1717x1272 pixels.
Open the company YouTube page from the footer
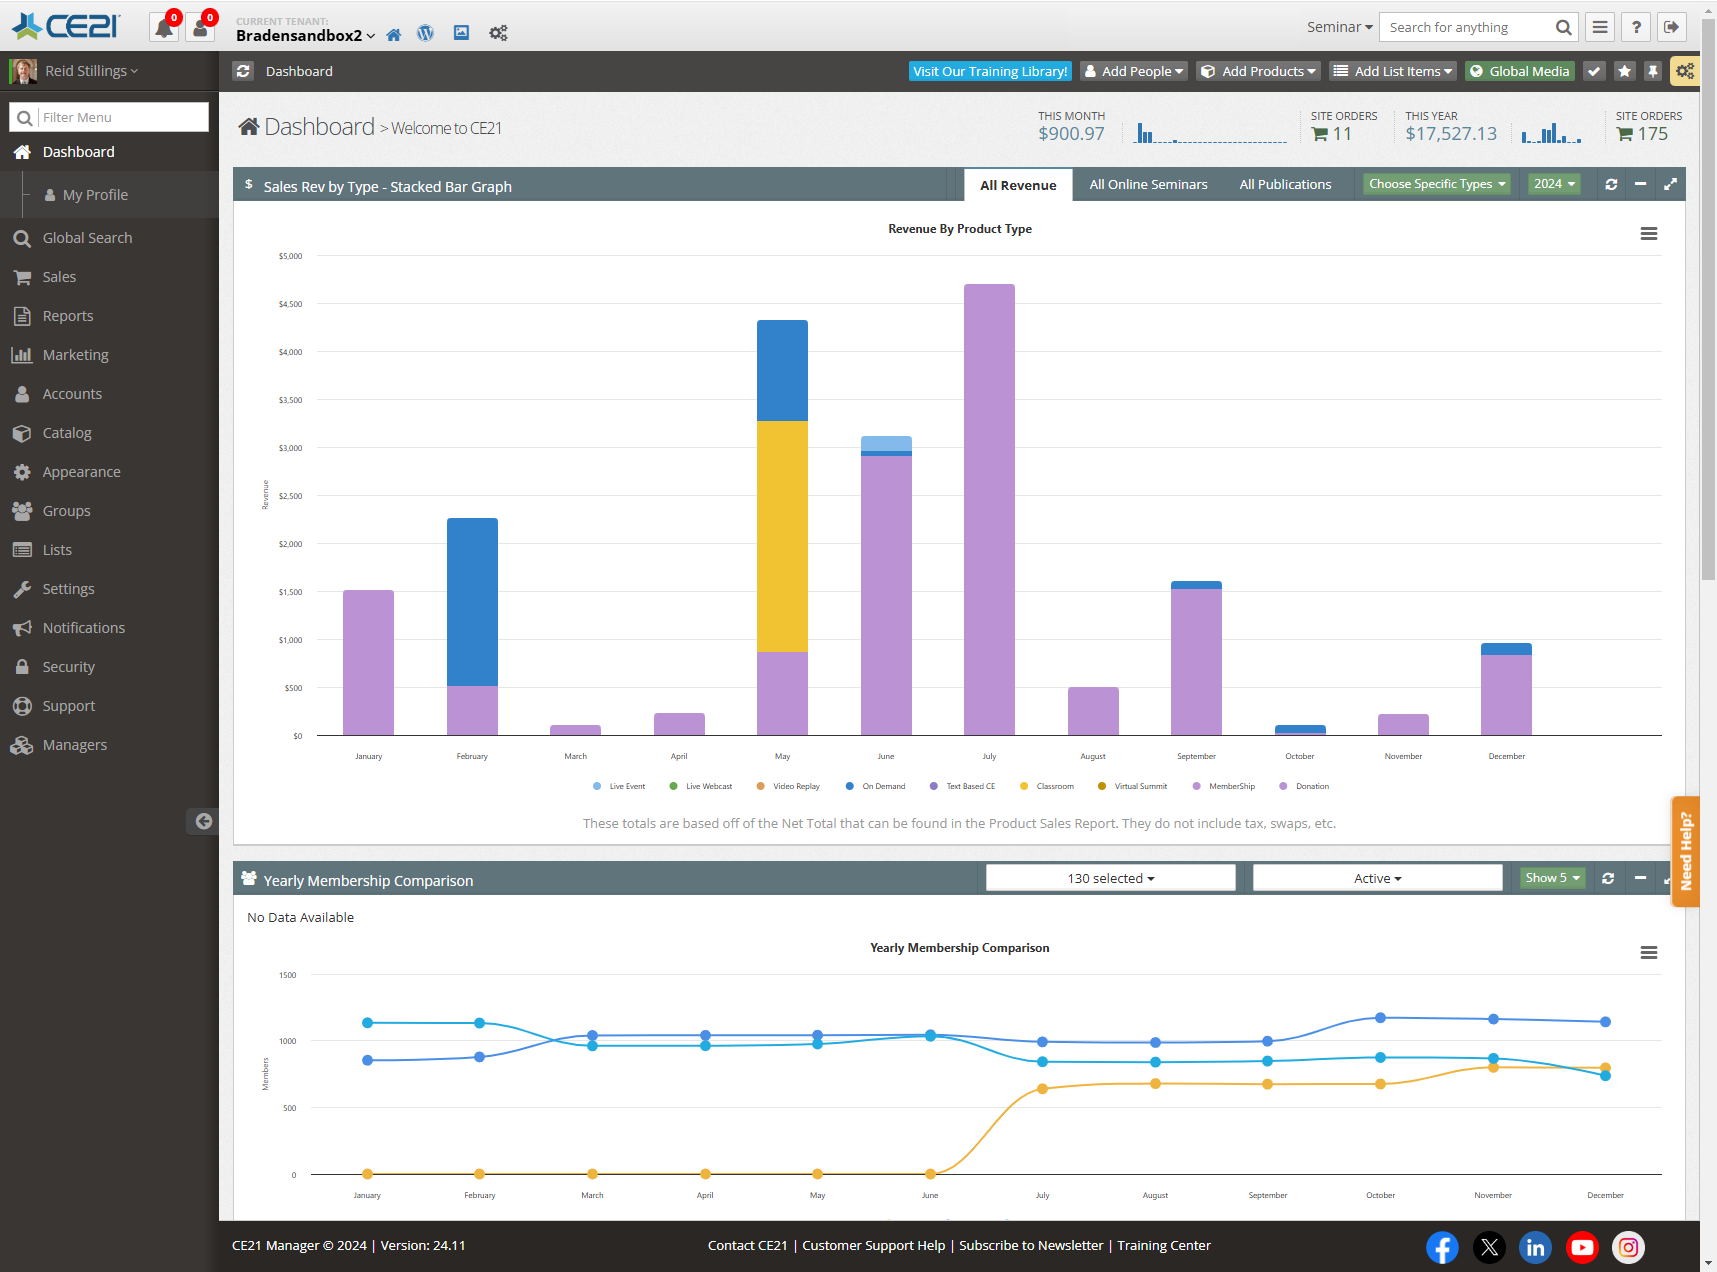tap(1582, 1247)
